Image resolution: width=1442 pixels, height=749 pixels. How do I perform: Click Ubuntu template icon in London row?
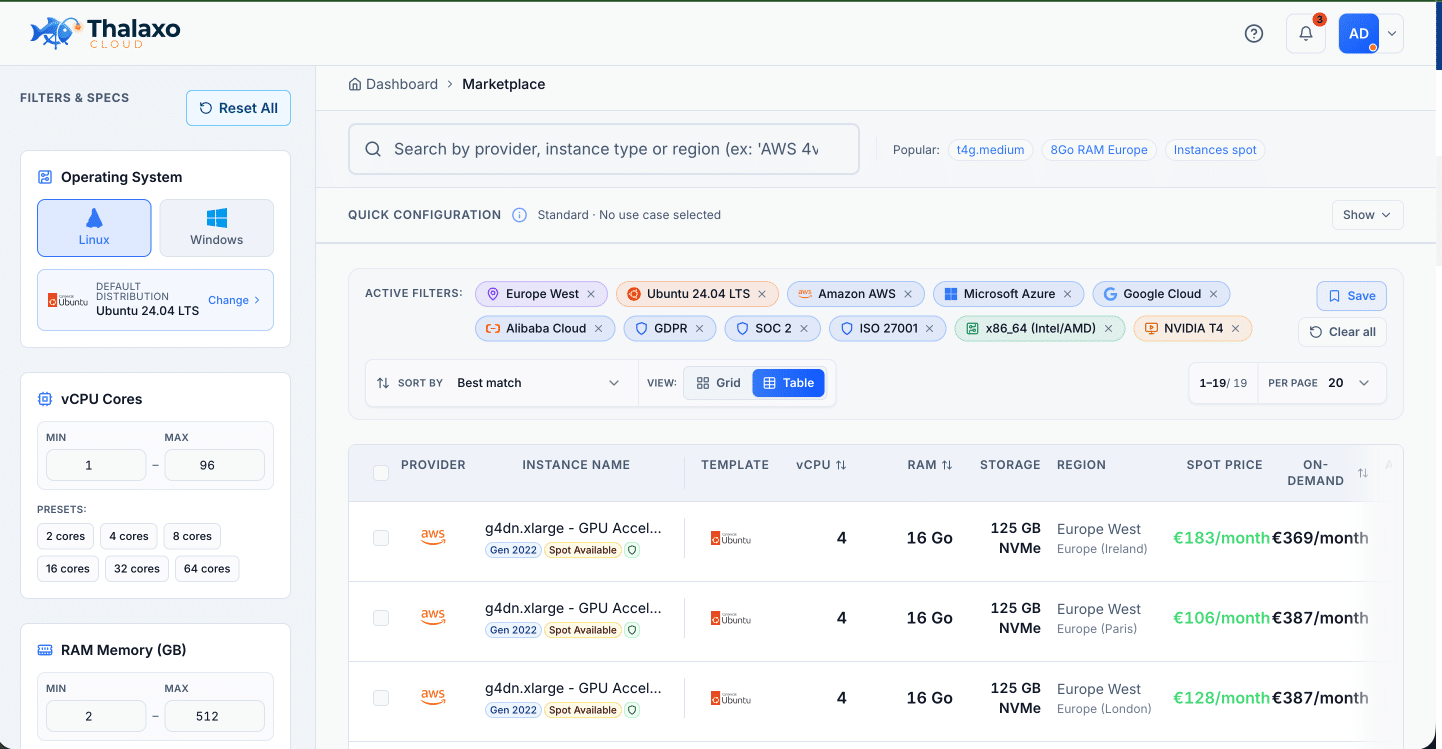coord(730,698)
